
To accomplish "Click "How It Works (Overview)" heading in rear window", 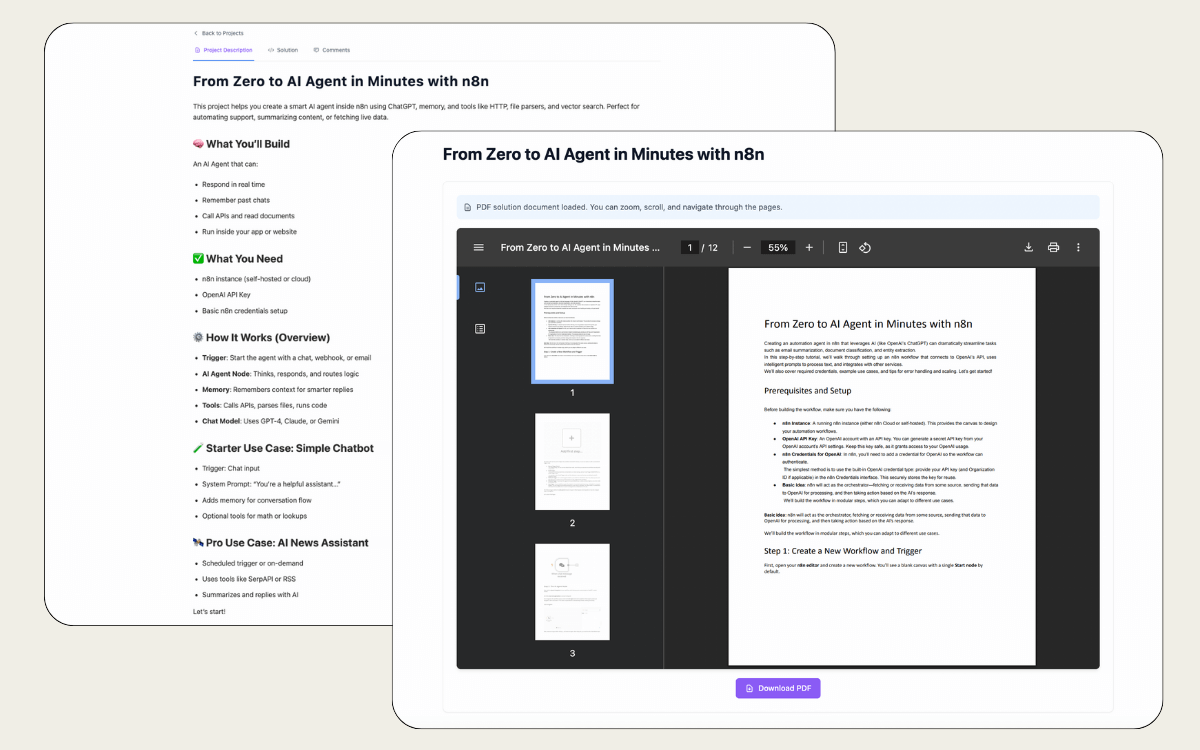I will (261, 338).
